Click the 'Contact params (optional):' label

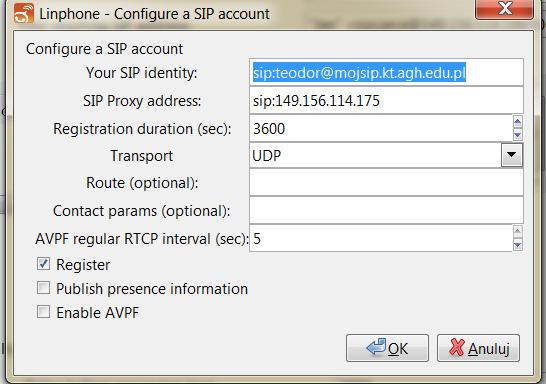(141, 211)
